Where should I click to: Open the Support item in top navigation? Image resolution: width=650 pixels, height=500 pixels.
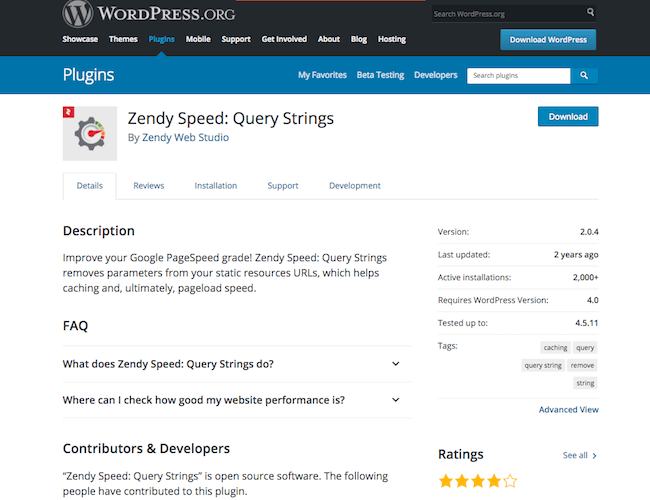(236, 39)
